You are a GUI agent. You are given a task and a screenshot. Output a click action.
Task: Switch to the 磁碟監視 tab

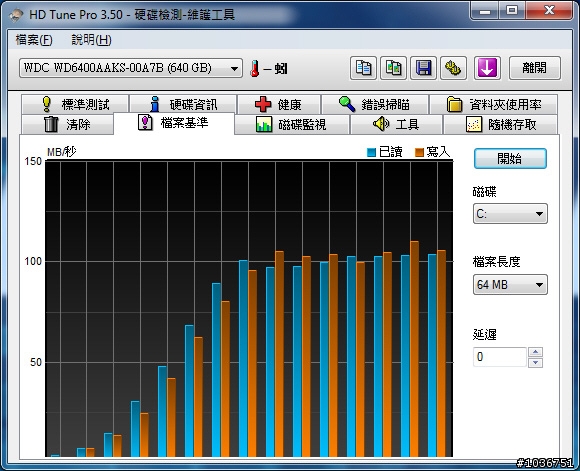(292, 124)
